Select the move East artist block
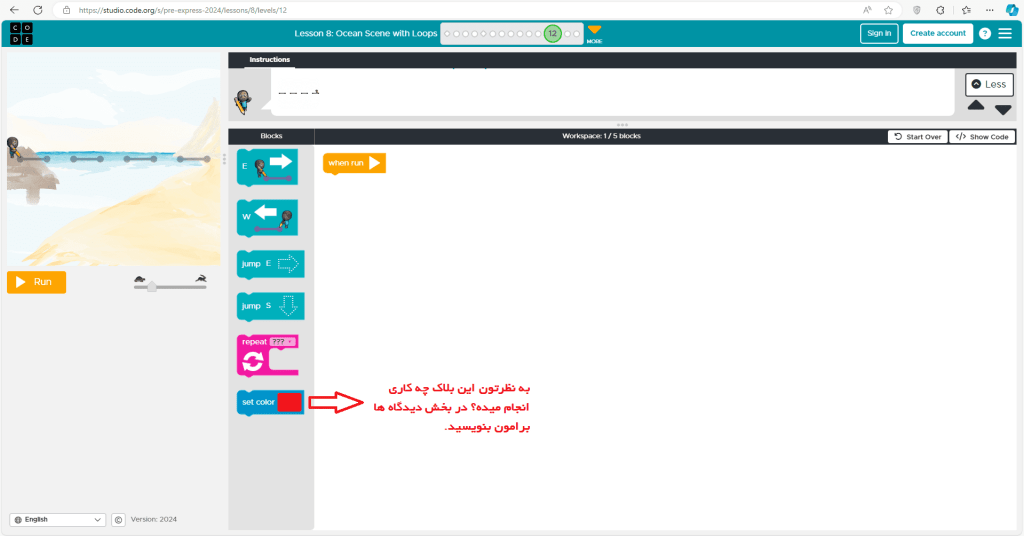This screenshot has height=536, width=1024. pos(268,166)
